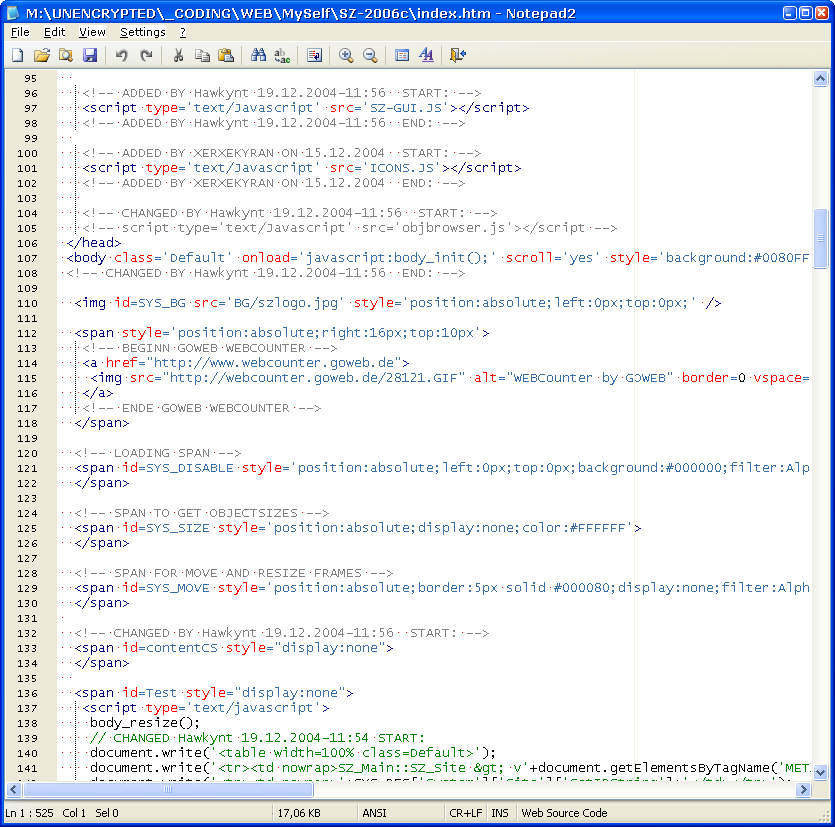Click 'SYS_DISABLE' span id on line 121
Screen dimensions: 835x827
(190, 468)
